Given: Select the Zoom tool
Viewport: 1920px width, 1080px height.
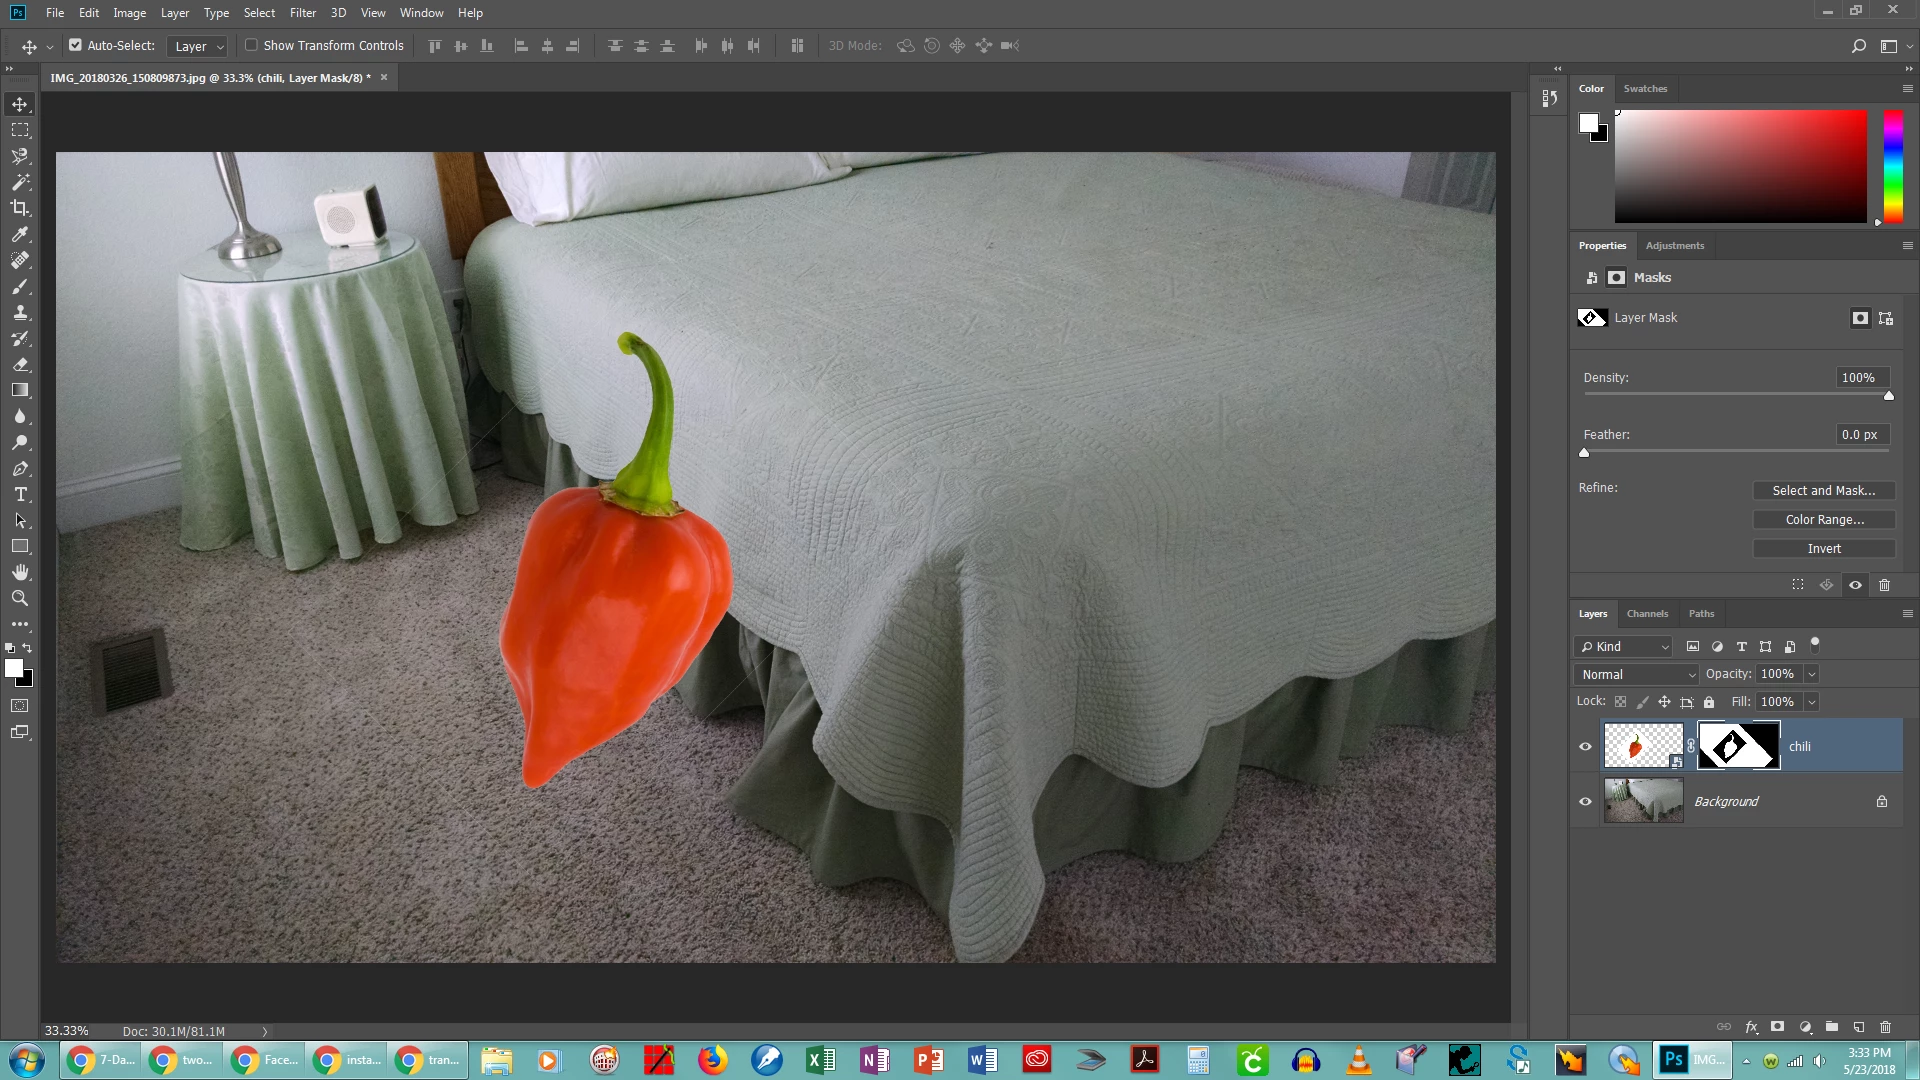Looking at the screenshot, I should click(20, 598).
